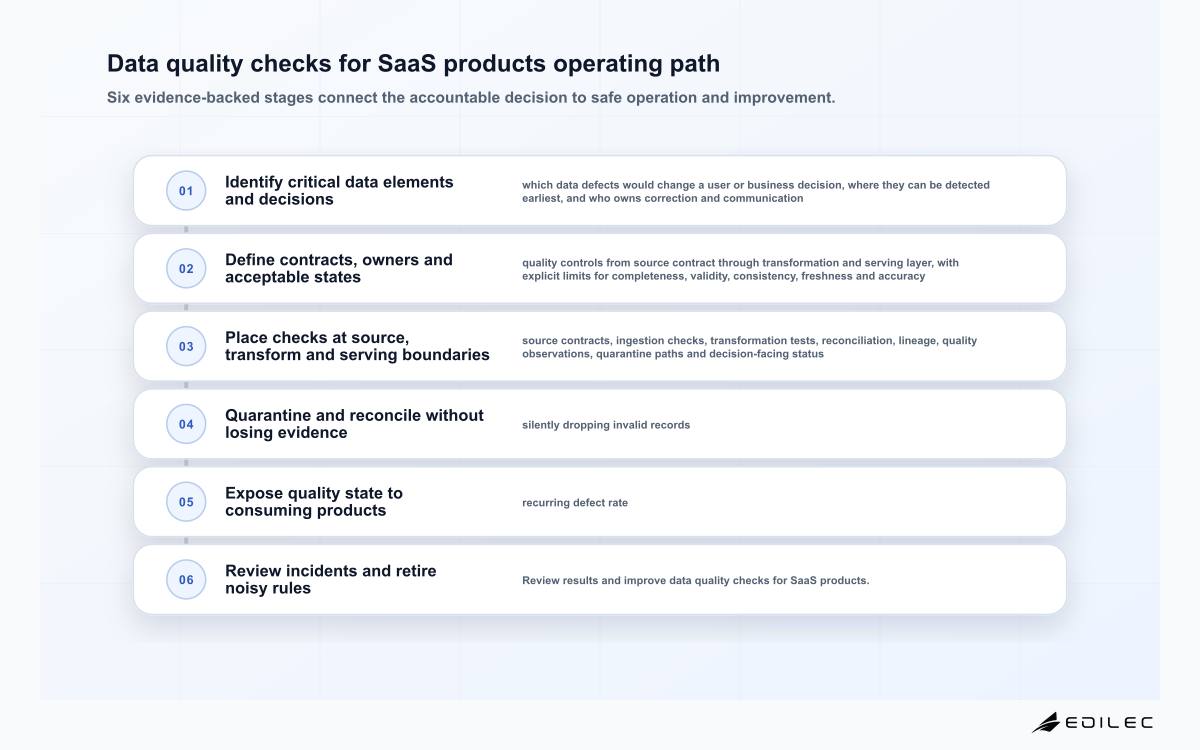Select 'Quarantine and reconcile without losing evidence' heading
Viewport: 1200px width, 750px height.
[x=354, y=424]
